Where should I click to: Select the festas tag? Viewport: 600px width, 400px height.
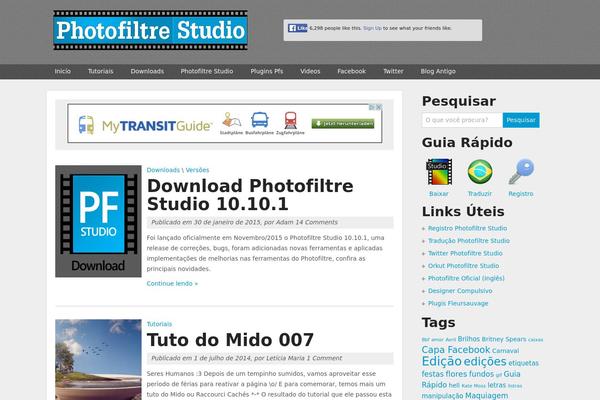tap(433, 374)
